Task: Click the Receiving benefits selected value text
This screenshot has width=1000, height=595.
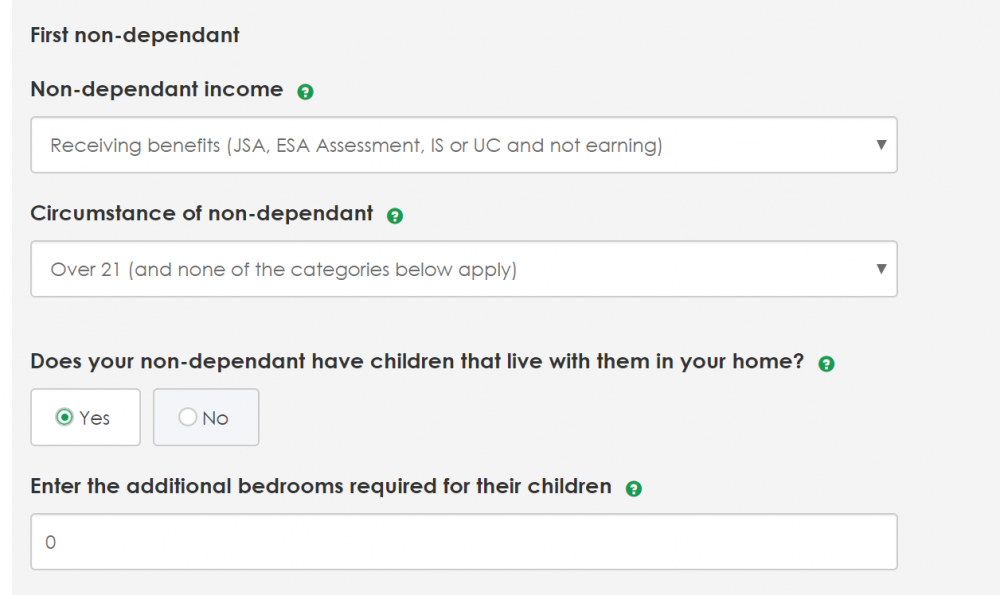Action: (356, 146)
